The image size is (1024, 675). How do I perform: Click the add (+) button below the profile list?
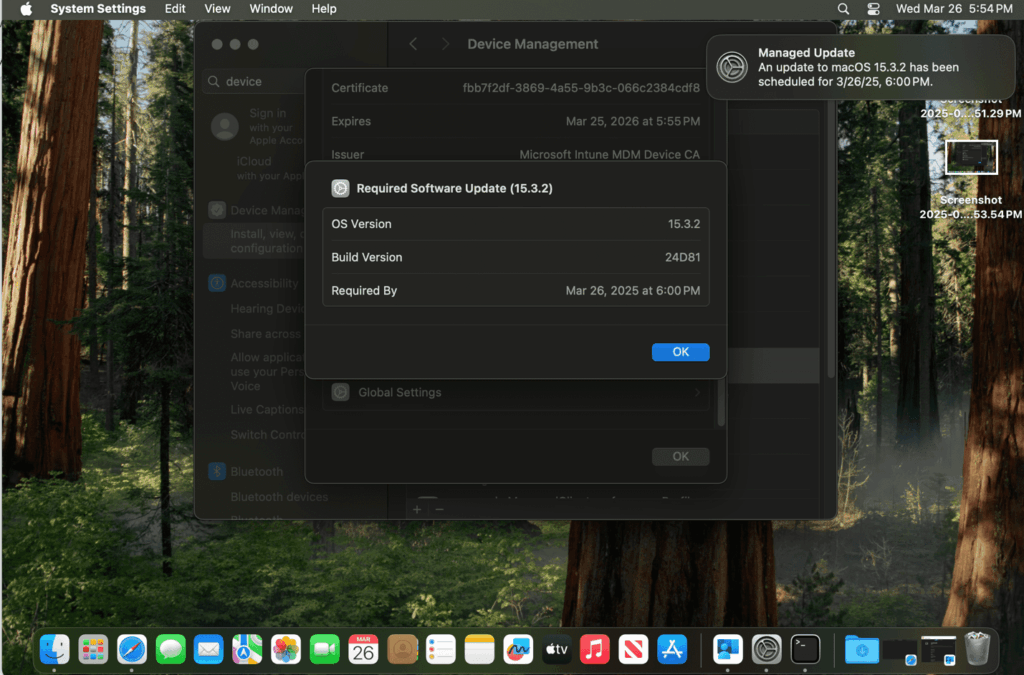tap(417, 509)
